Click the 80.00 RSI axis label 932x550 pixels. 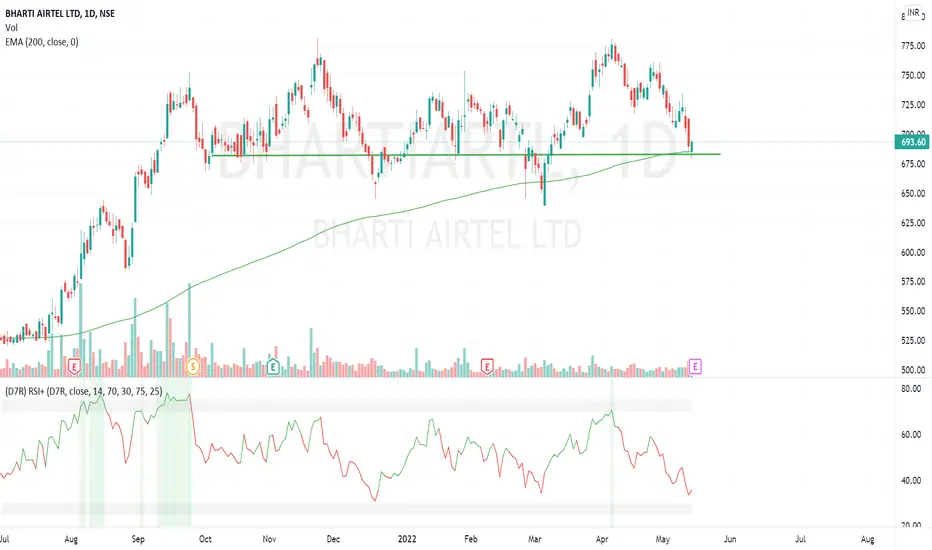coord(911,389)
